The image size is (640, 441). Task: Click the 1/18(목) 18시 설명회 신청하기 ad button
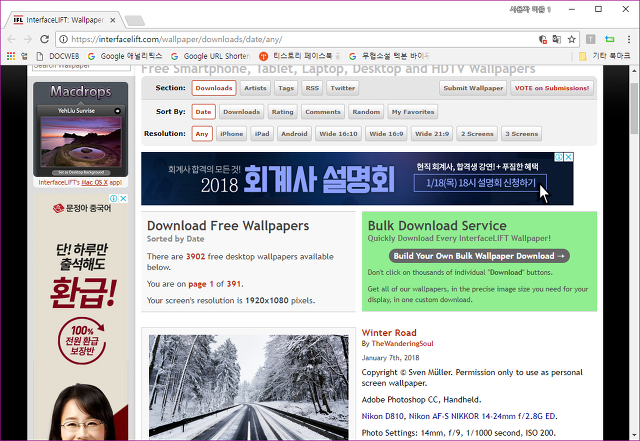[x=480, y=183]
